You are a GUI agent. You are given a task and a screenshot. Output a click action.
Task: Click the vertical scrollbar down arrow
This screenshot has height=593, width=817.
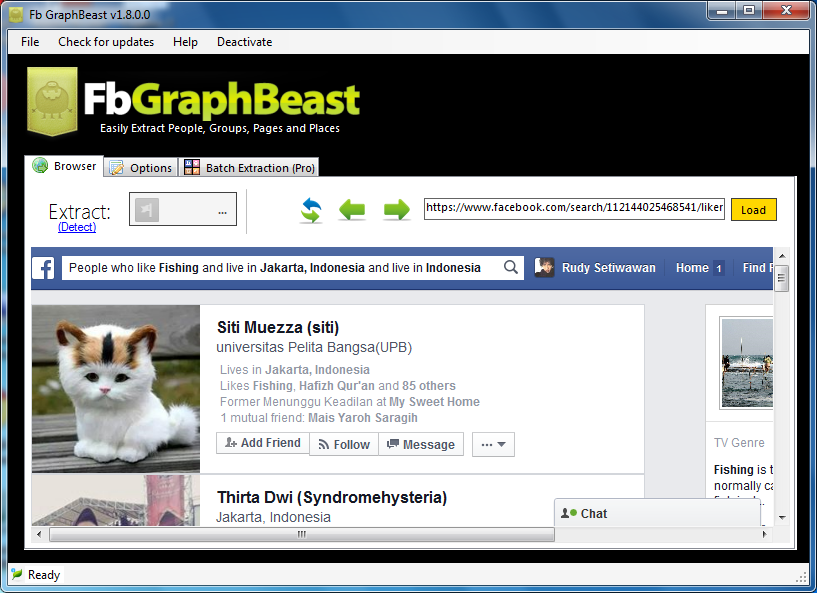tap(782, 517)
